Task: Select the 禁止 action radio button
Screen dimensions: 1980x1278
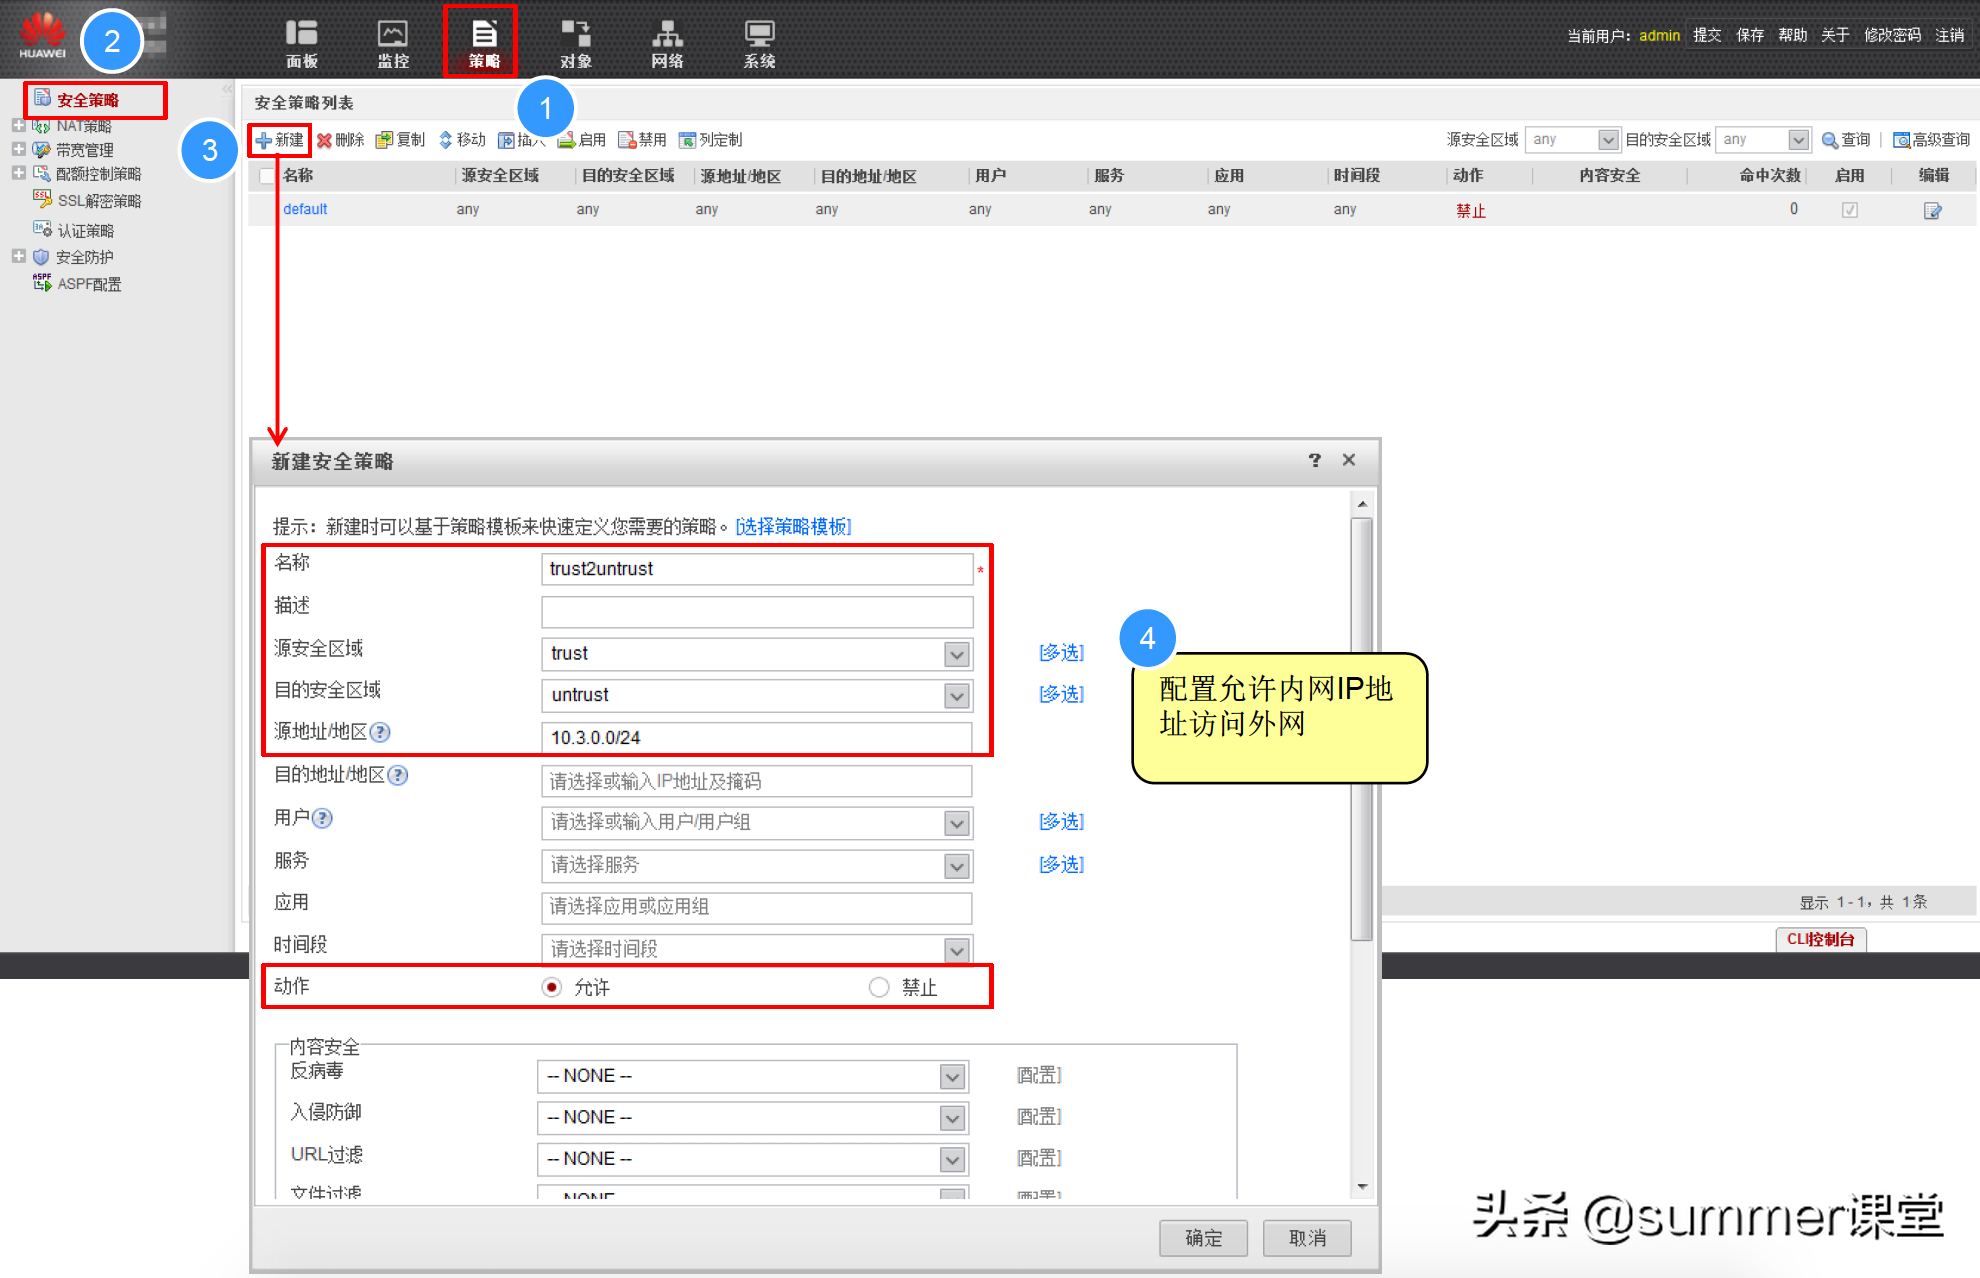Action: (x=879, y=987)
